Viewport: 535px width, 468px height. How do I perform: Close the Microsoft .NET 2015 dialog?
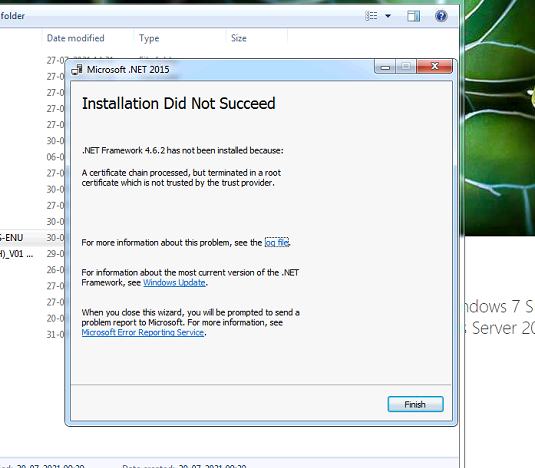click(x=434, y=66)
